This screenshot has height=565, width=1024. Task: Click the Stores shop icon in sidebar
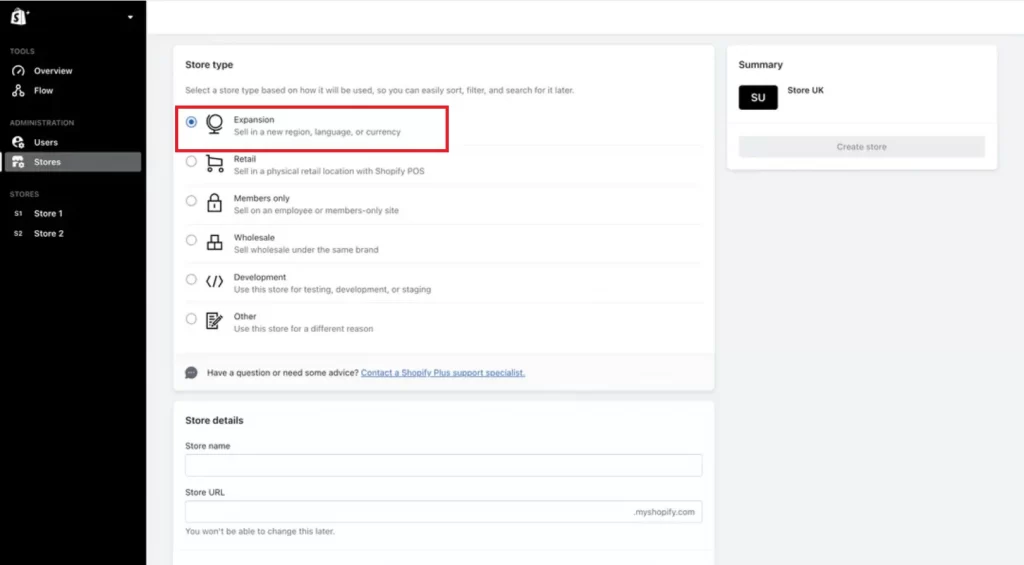point(18,162)
